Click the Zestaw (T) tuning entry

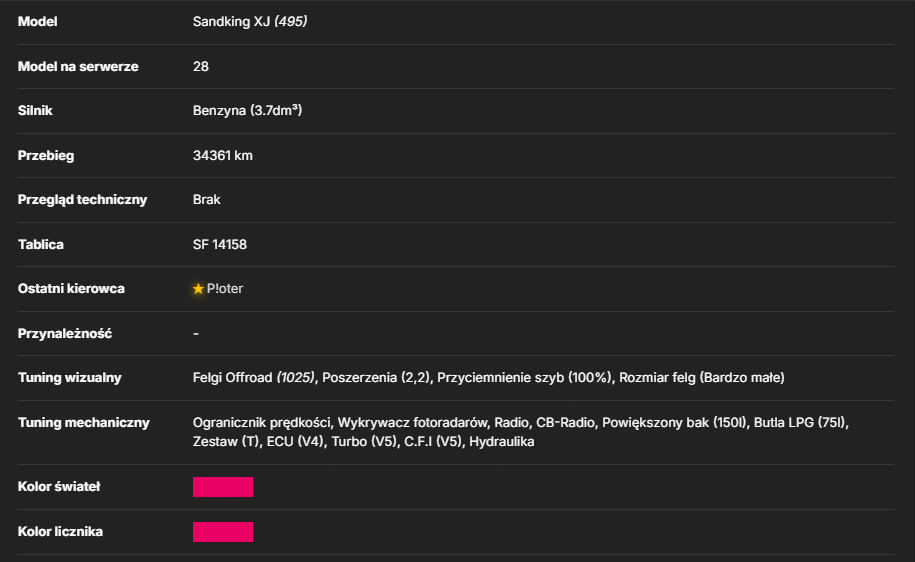[225, 441]
